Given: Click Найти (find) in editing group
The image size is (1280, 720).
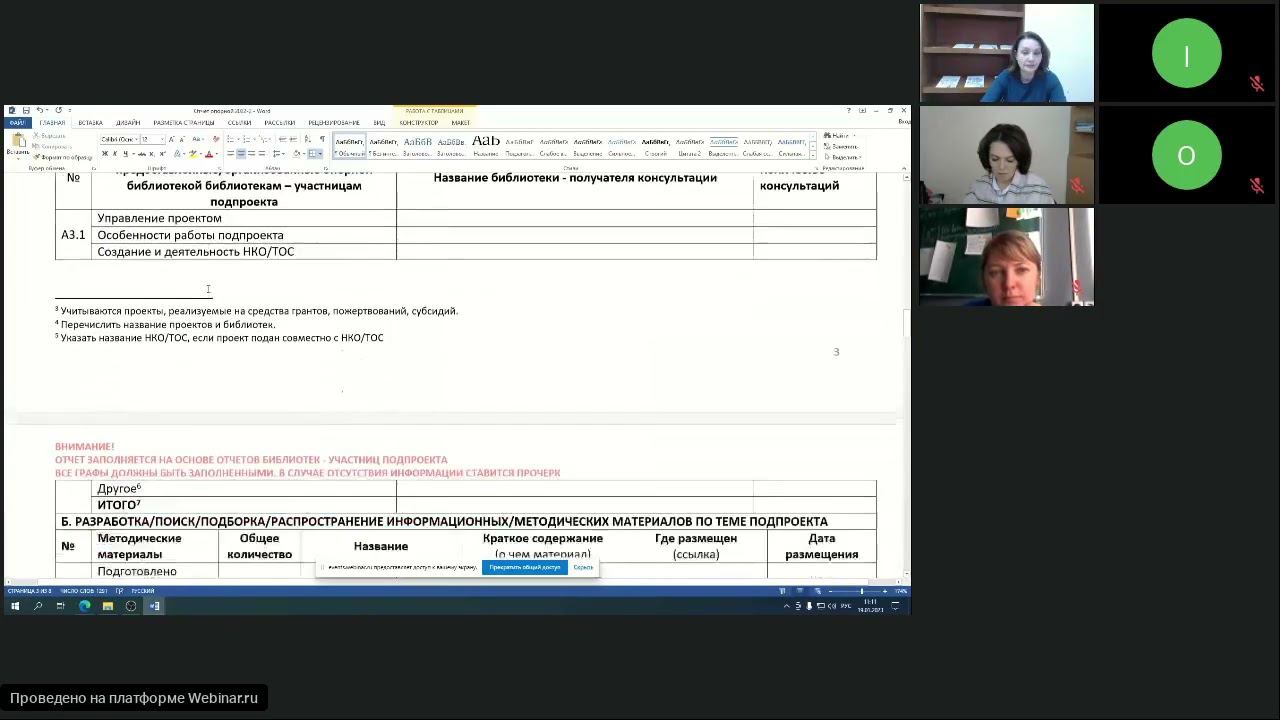Looking at the screenshot, I should pos(839,135).
